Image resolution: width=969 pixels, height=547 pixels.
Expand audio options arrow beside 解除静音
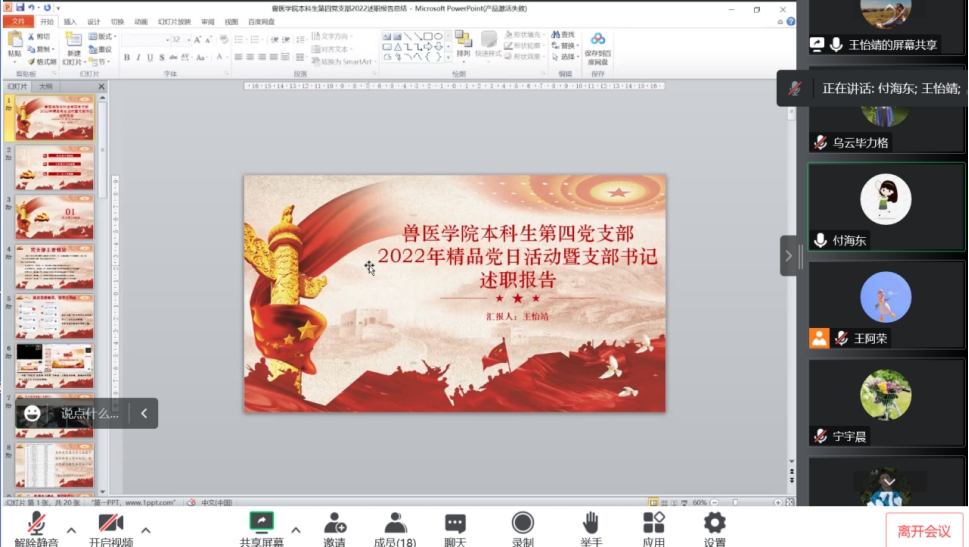(x=71, y=530)
